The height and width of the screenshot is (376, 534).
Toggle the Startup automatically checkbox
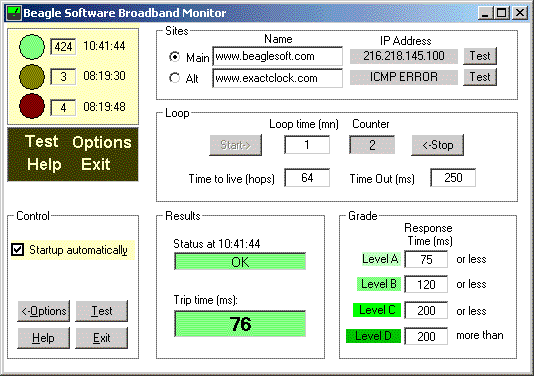[17, 249]
